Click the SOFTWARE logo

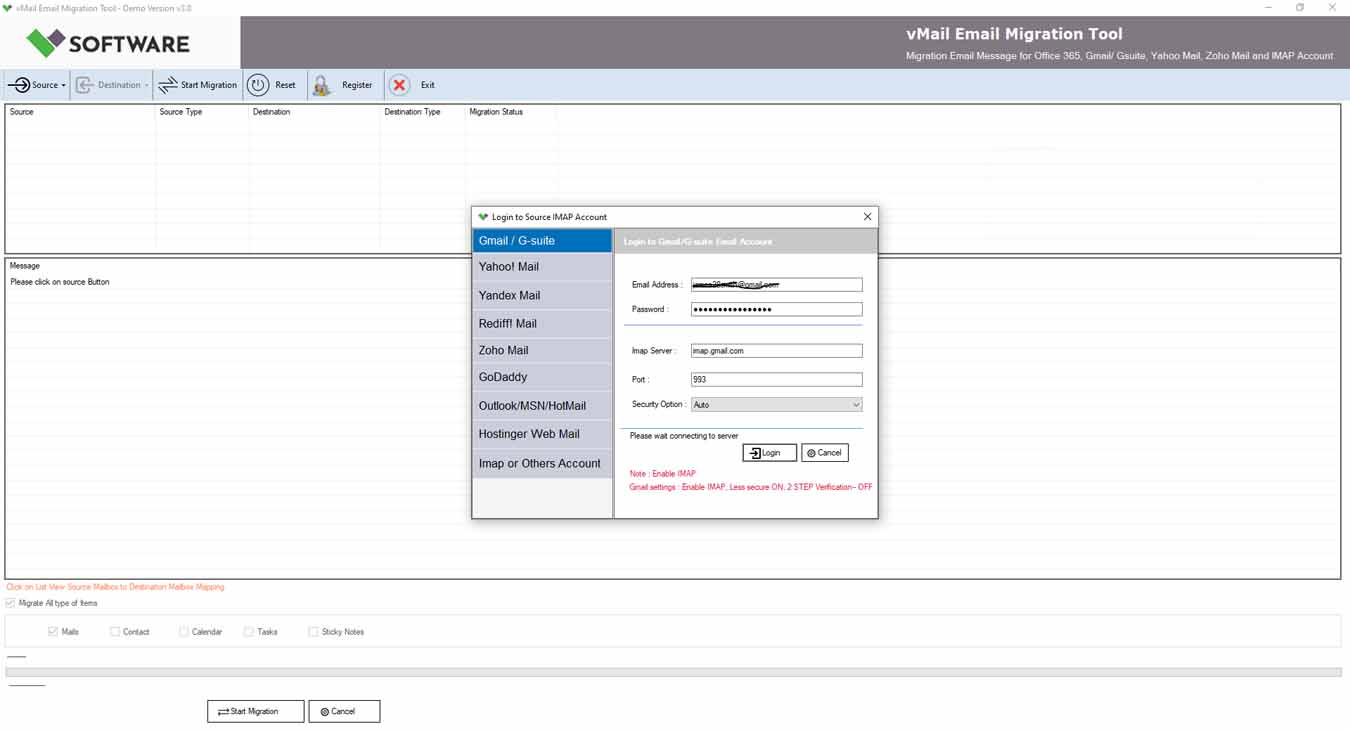click(108, 43)
